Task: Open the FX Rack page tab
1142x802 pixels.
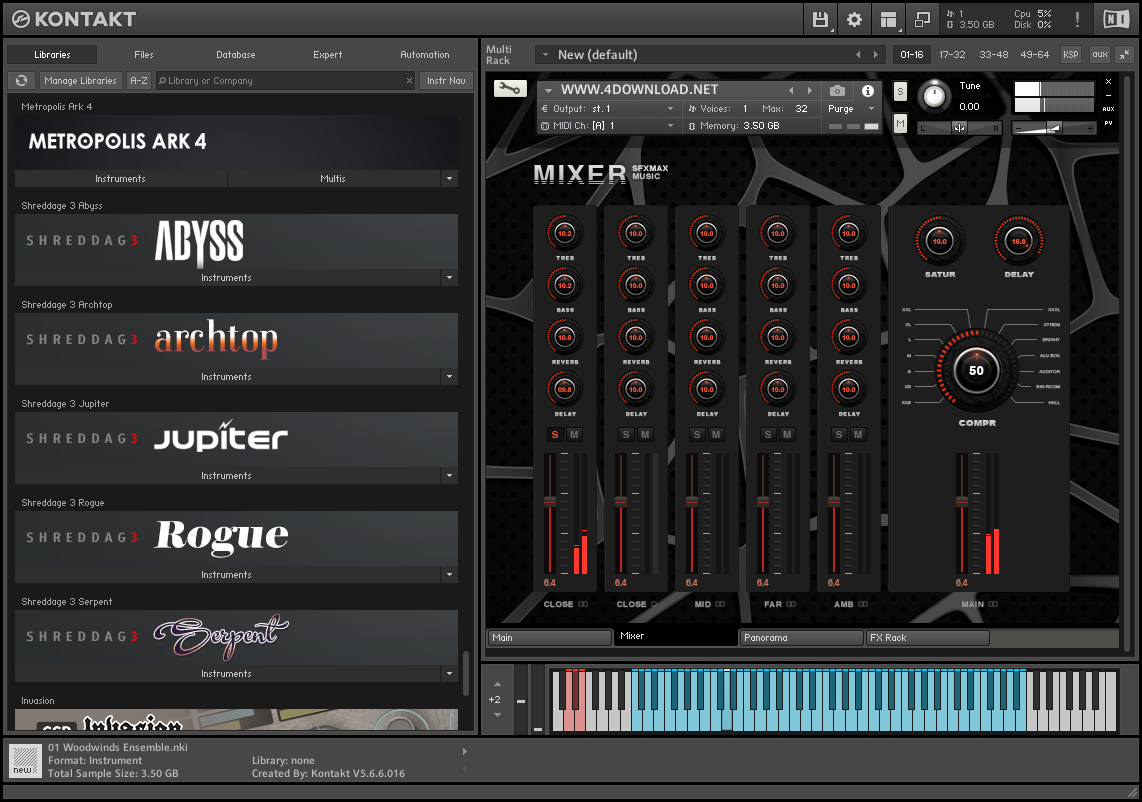Action: (927, 637)
